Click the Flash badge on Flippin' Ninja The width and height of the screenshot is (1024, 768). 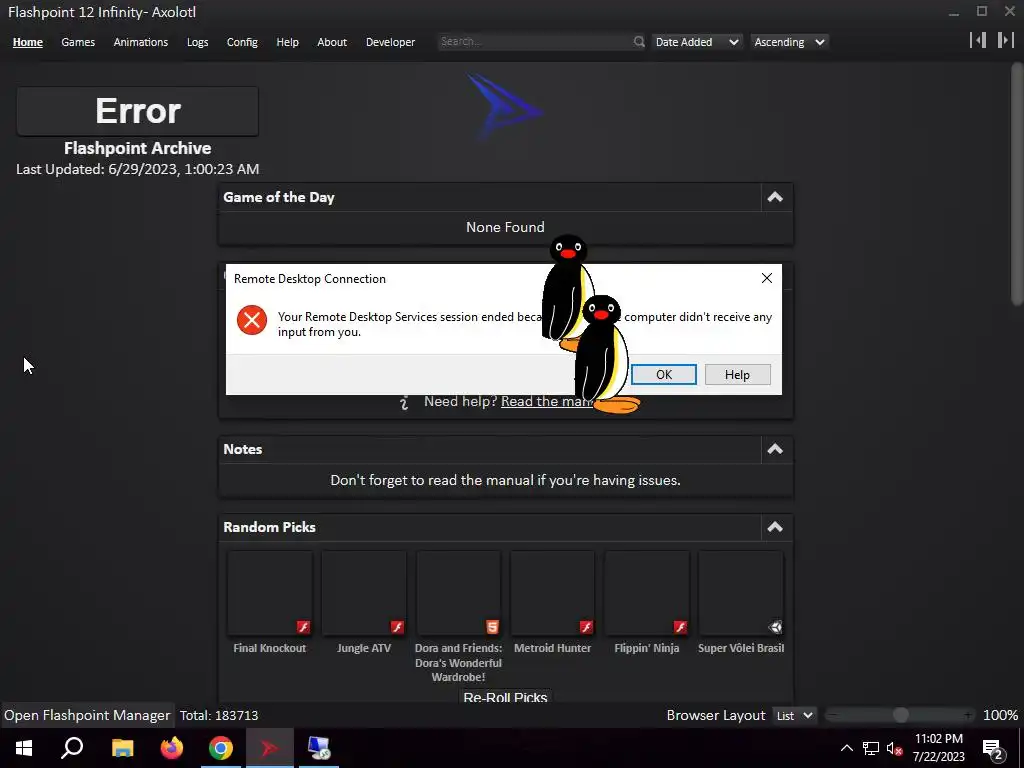pyautogui.click(x=680, y=627)
